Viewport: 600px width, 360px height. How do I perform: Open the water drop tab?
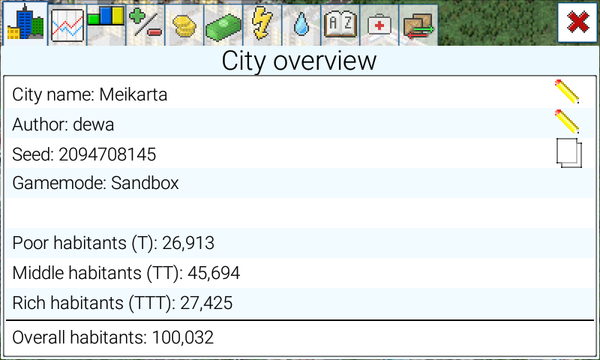coord(302,25)
